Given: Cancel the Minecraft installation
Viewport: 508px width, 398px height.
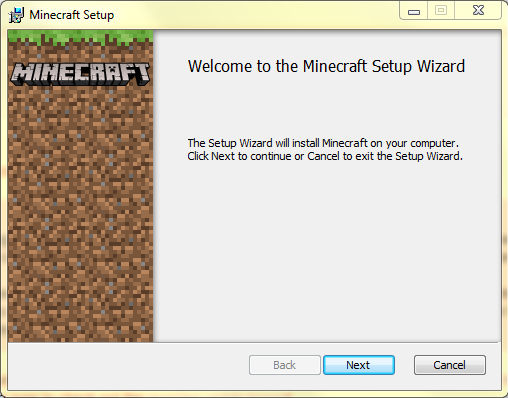Looking at the screenshot, I should tap(450, 365).
